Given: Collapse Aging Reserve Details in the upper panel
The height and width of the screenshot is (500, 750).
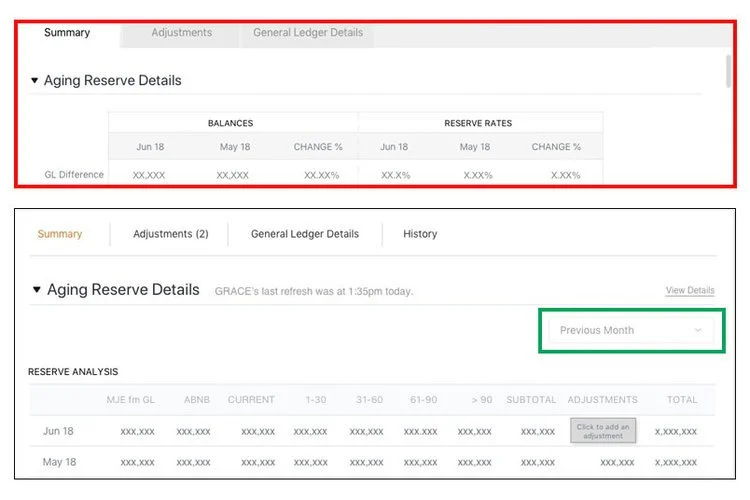Looking at the screenshot, I should tap(34, 80).
